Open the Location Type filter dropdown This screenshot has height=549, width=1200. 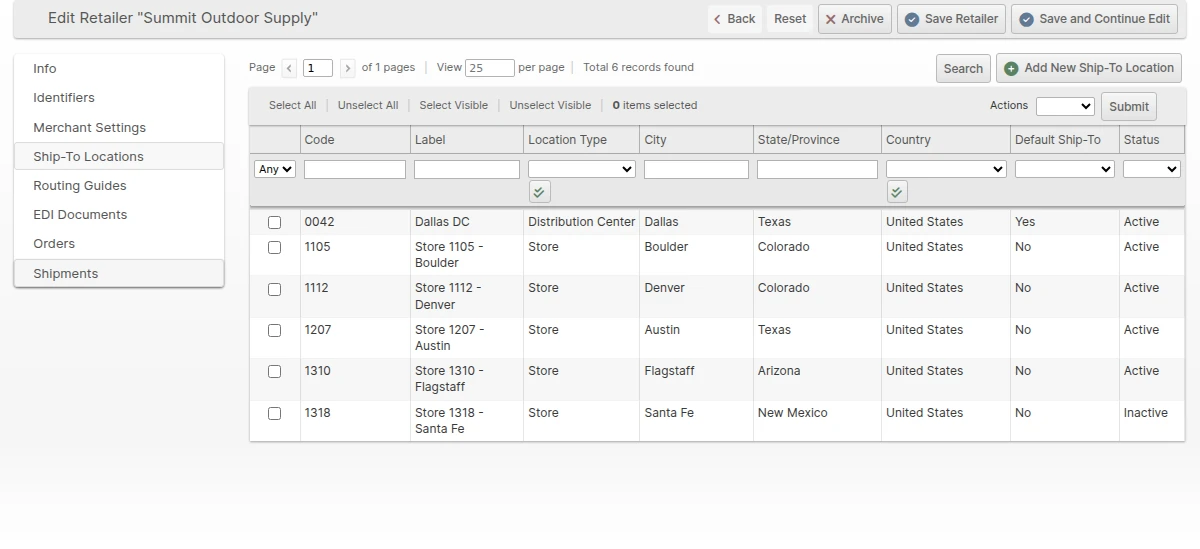(x=582, y=169)
